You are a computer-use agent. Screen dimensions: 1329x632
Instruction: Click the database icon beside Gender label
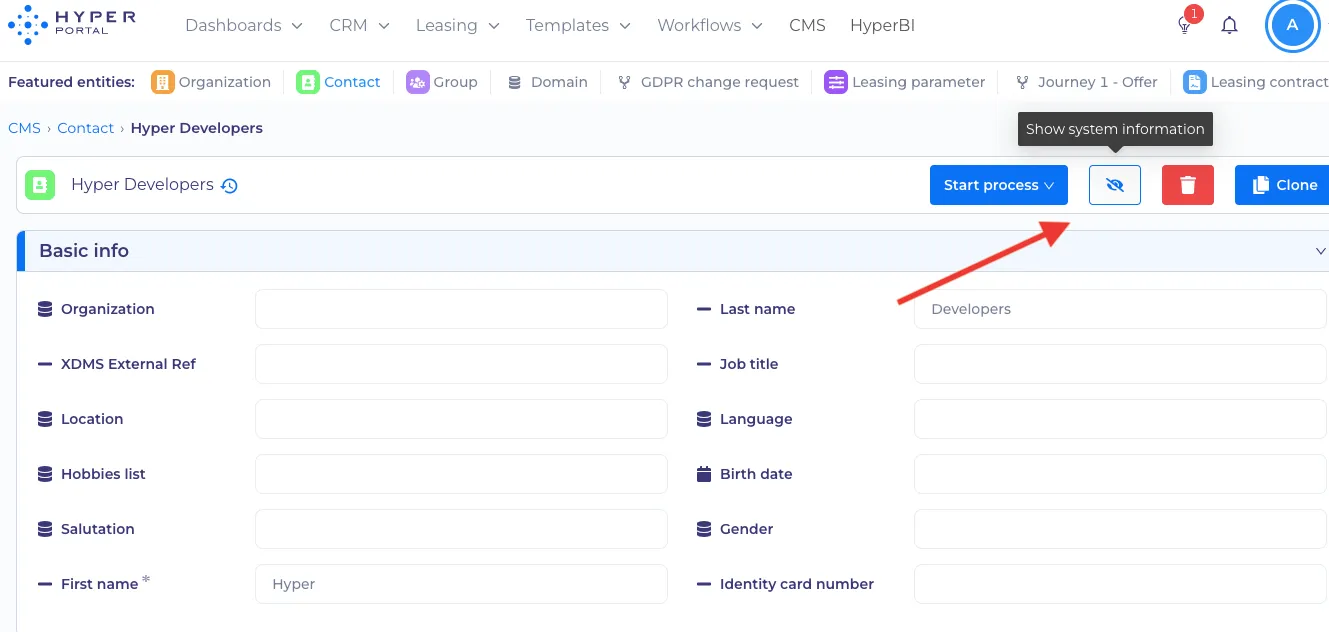point(704,529)
